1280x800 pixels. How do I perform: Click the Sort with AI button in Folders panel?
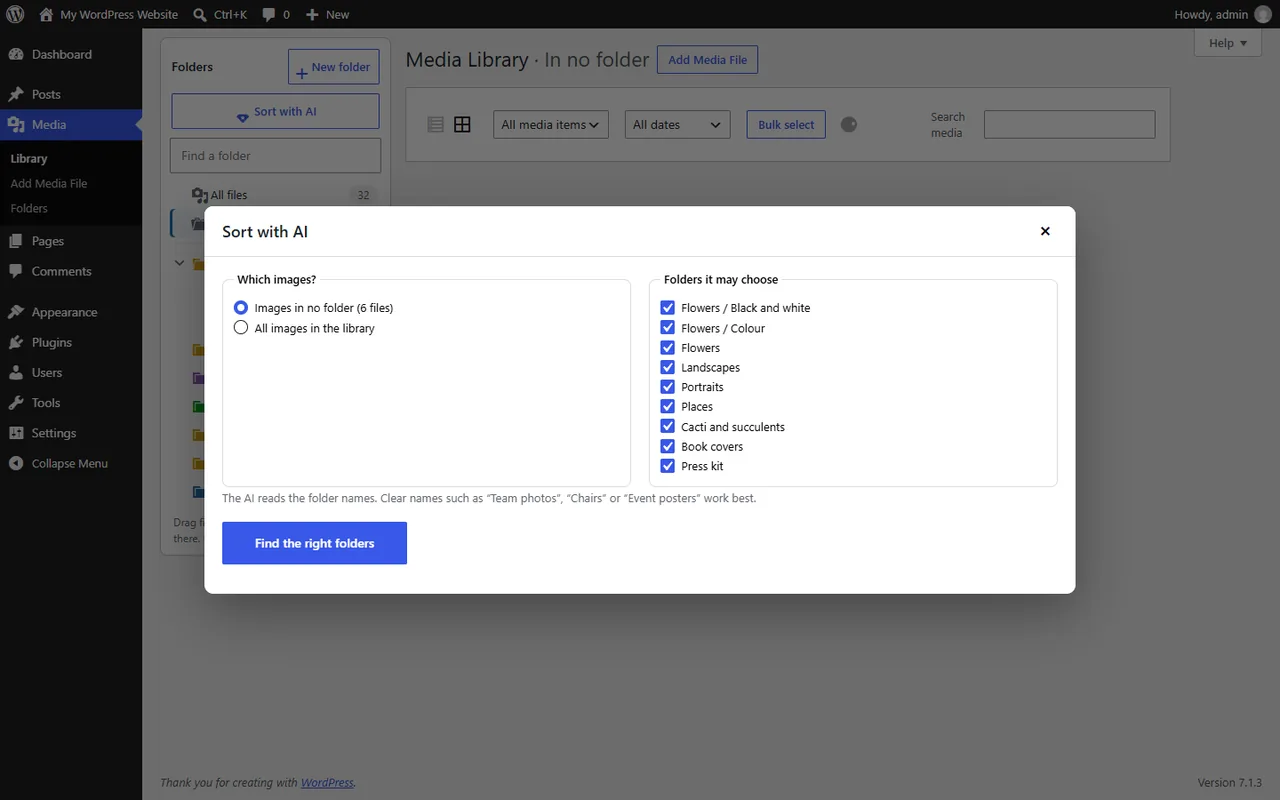(275, 111)
